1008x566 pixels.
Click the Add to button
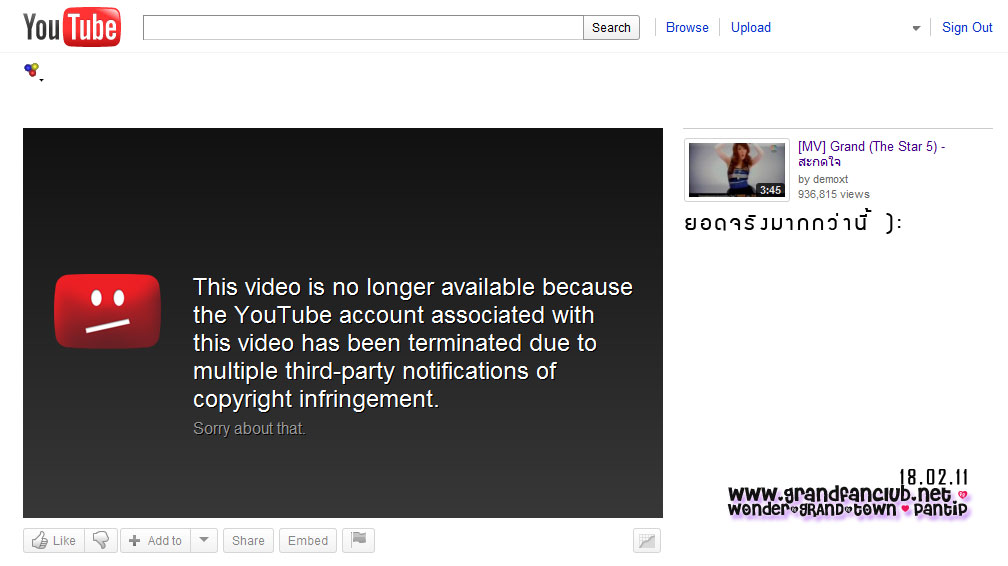(x=156, y=540)
